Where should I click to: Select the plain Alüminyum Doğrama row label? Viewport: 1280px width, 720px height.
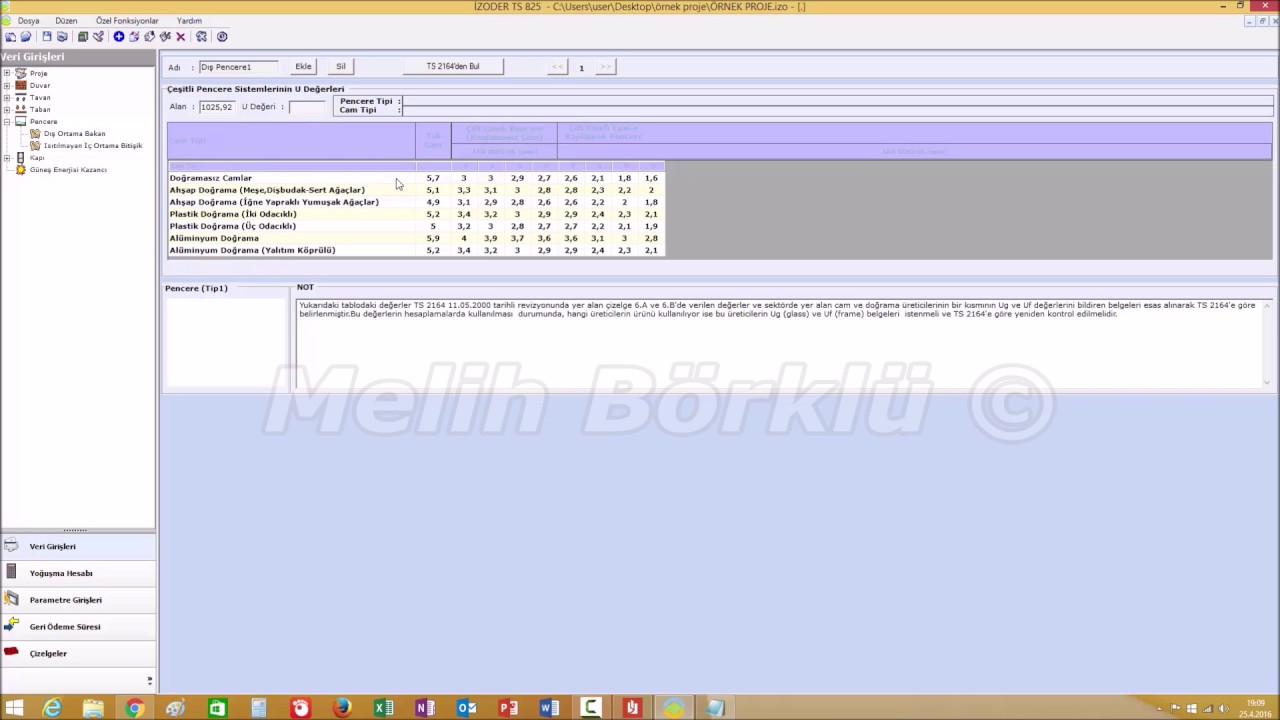coord(214,238)
